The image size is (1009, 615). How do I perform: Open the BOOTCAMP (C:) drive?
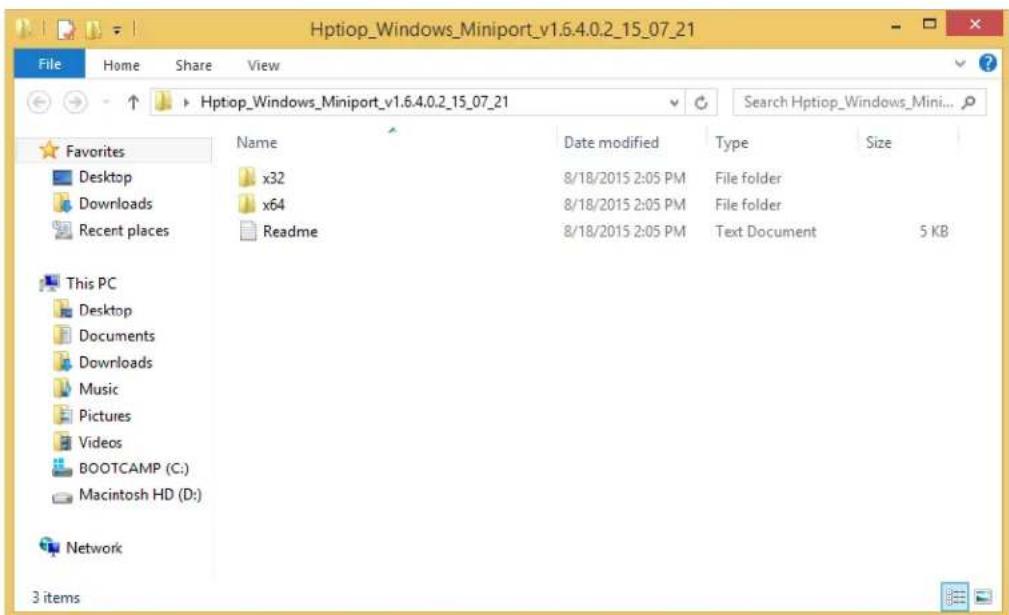(134, 468)
